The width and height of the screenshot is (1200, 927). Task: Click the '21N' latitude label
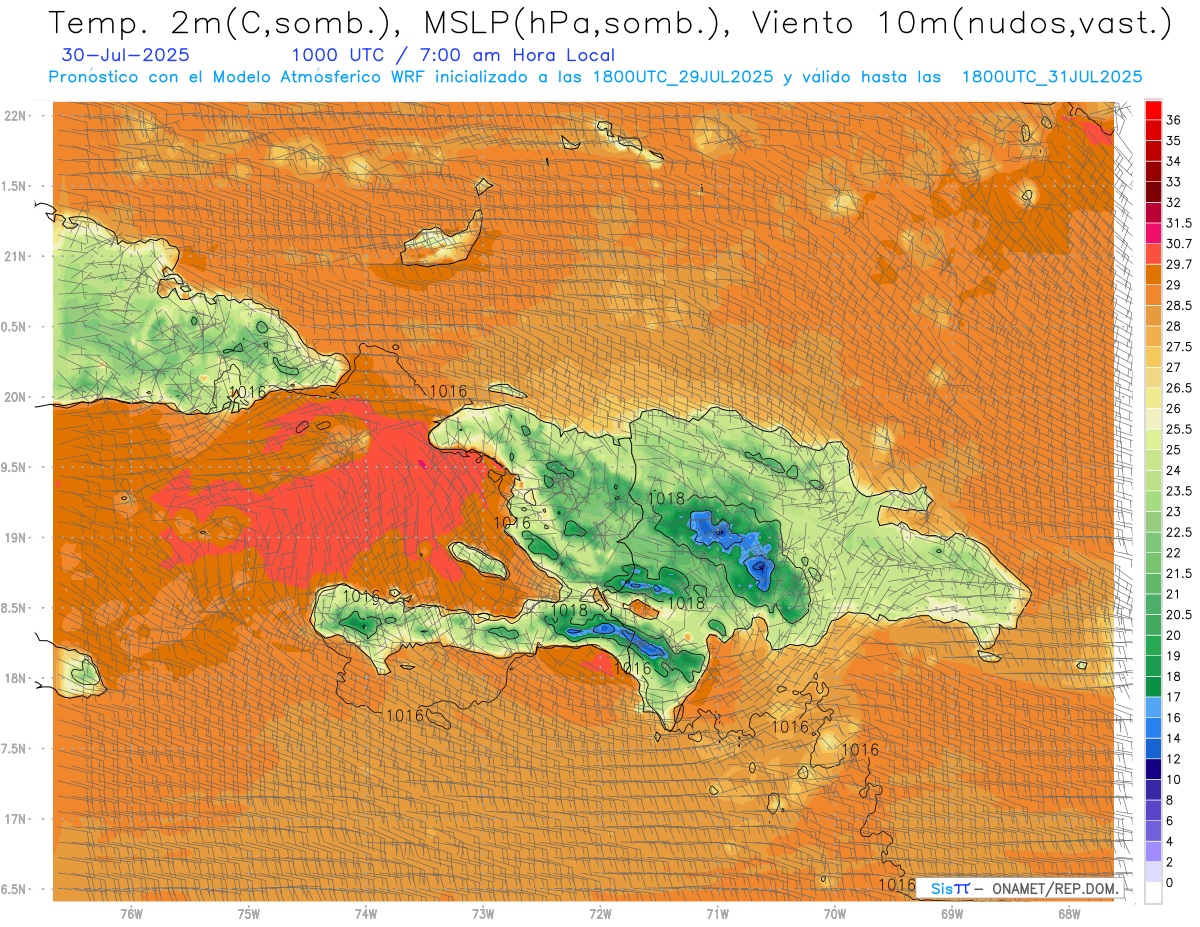(16, 256)
